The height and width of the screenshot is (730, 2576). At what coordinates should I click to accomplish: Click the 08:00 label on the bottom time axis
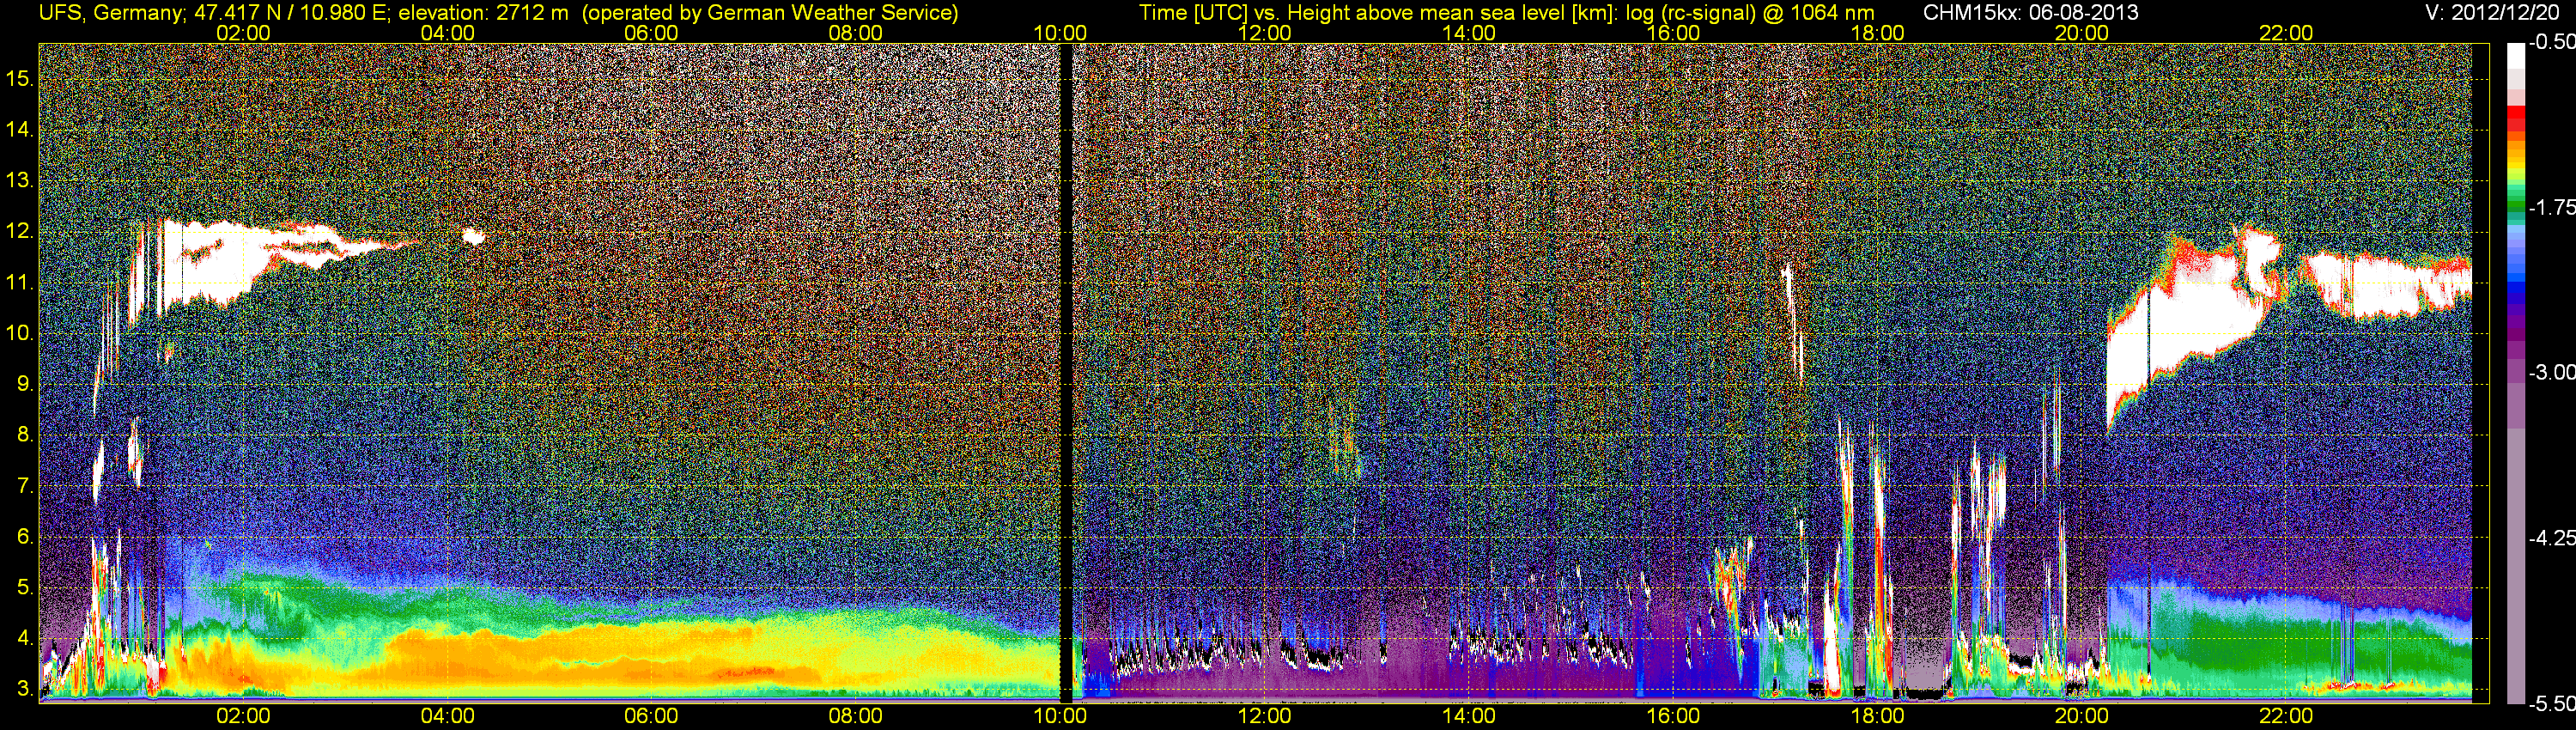856,716
